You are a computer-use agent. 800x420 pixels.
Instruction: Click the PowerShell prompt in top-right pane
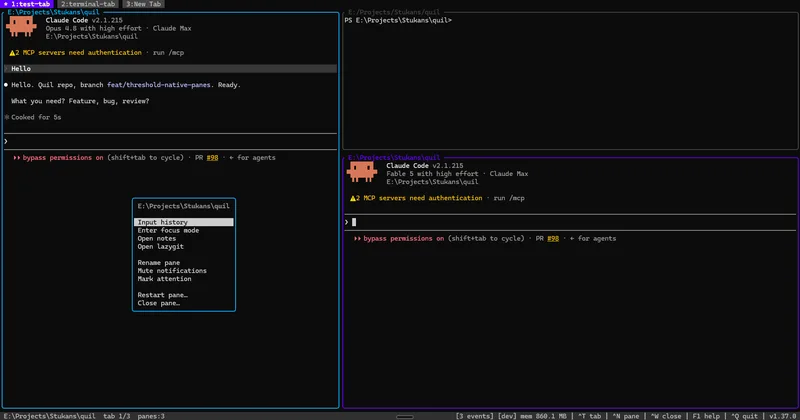click(x=398, y=20)
